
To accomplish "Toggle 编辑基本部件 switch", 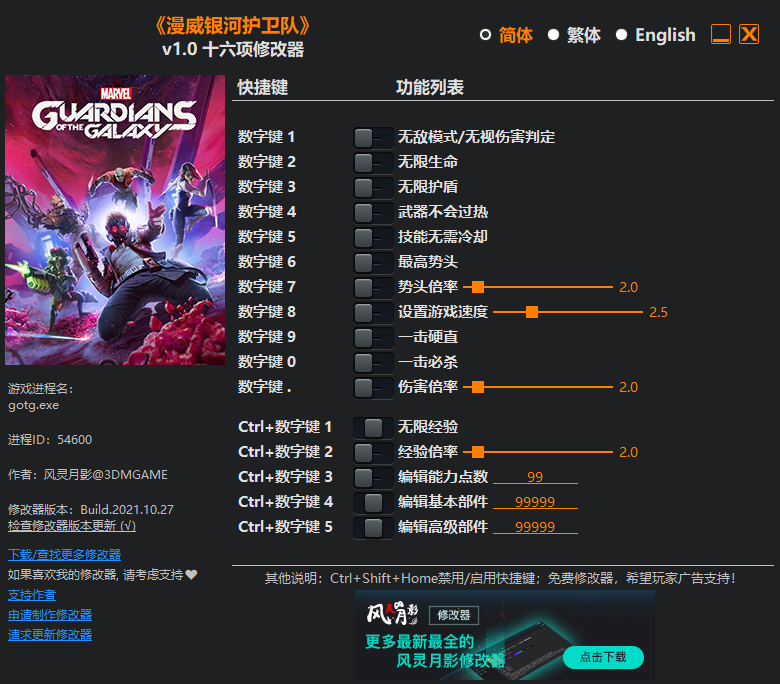I will click(x=373, y=502).
